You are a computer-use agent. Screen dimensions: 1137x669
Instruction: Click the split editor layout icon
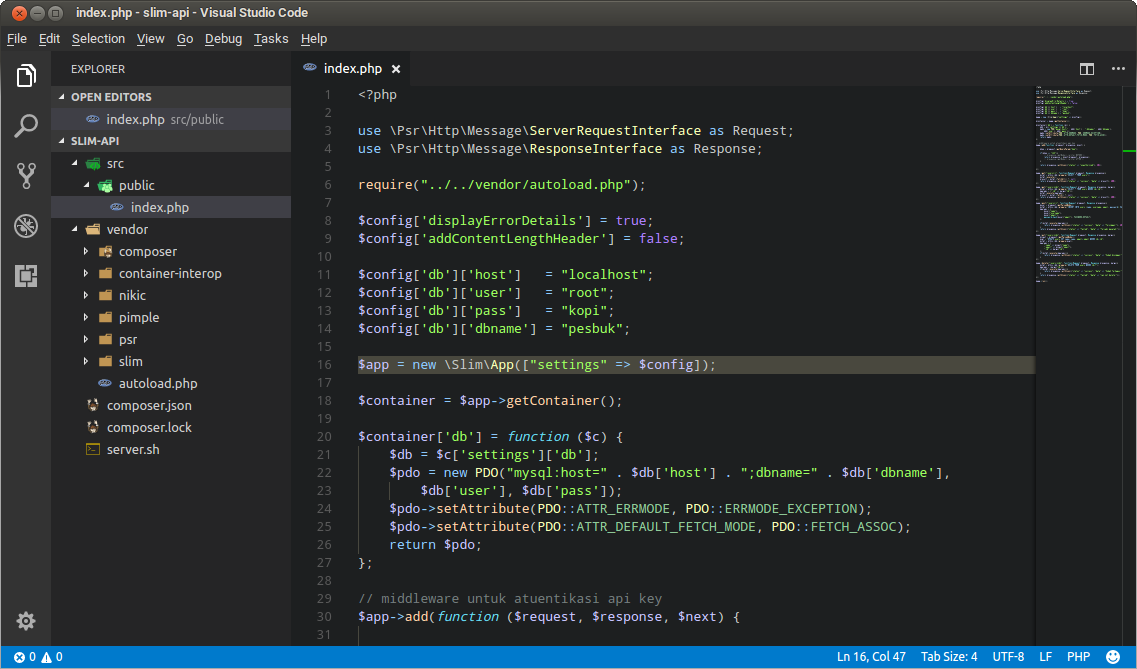click(x=1087, y=69)
